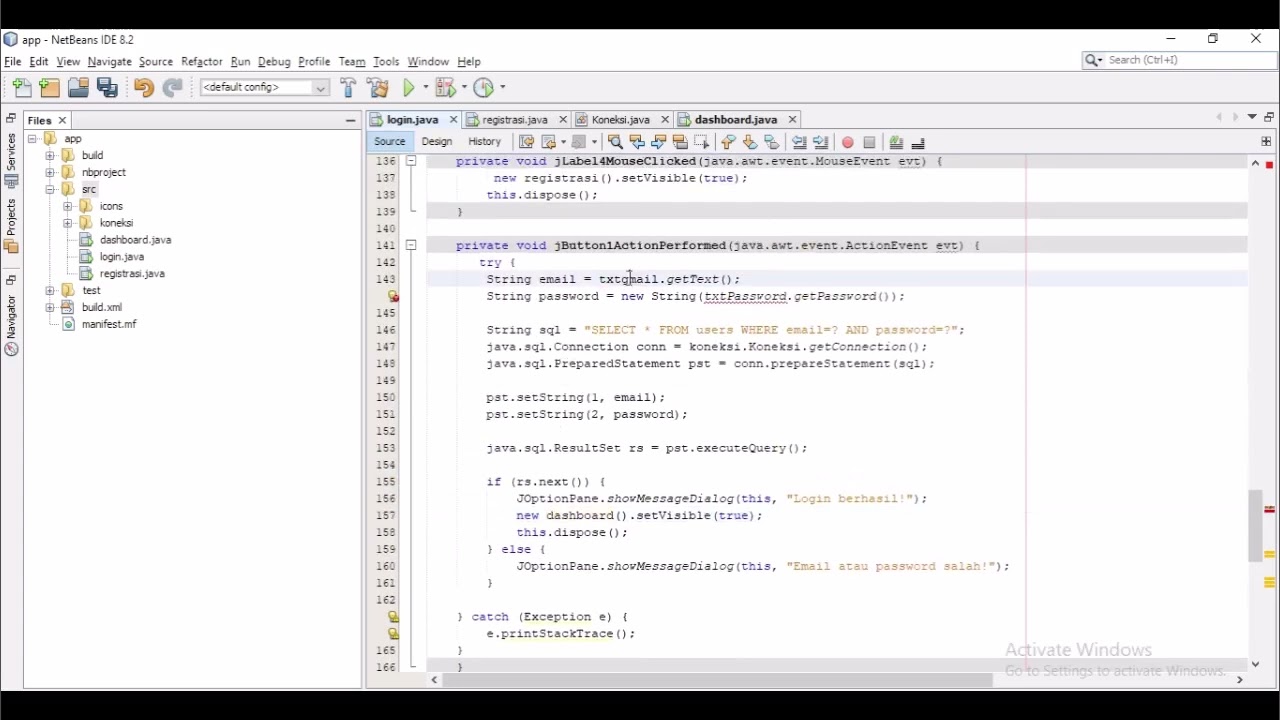Open the Refactor menu

202,62
